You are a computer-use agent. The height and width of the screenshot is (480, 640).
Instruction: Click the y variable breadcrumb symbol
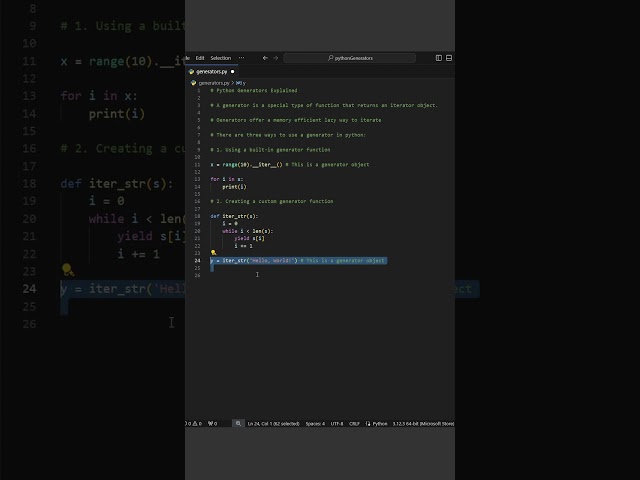pyautogui.click(x=241, y=83)
